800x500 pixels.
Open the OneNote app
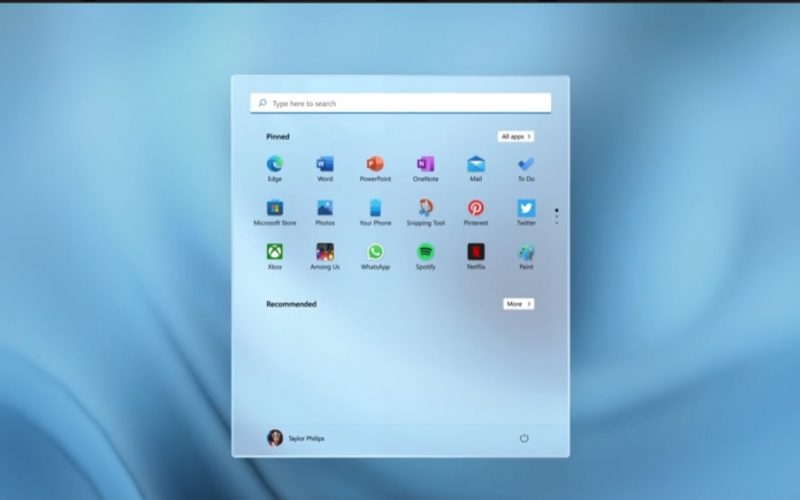[x=426, y=168]
